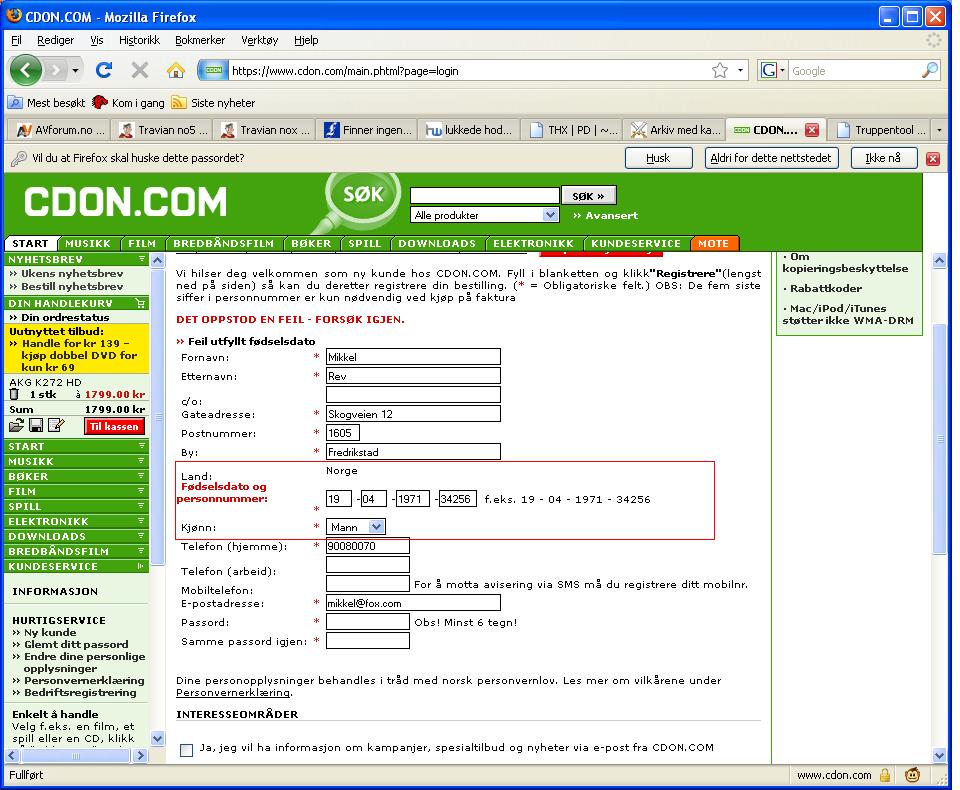Click the CDON site identity icon
Viewport: 960px width, 790px height.
tap(213, 70)
